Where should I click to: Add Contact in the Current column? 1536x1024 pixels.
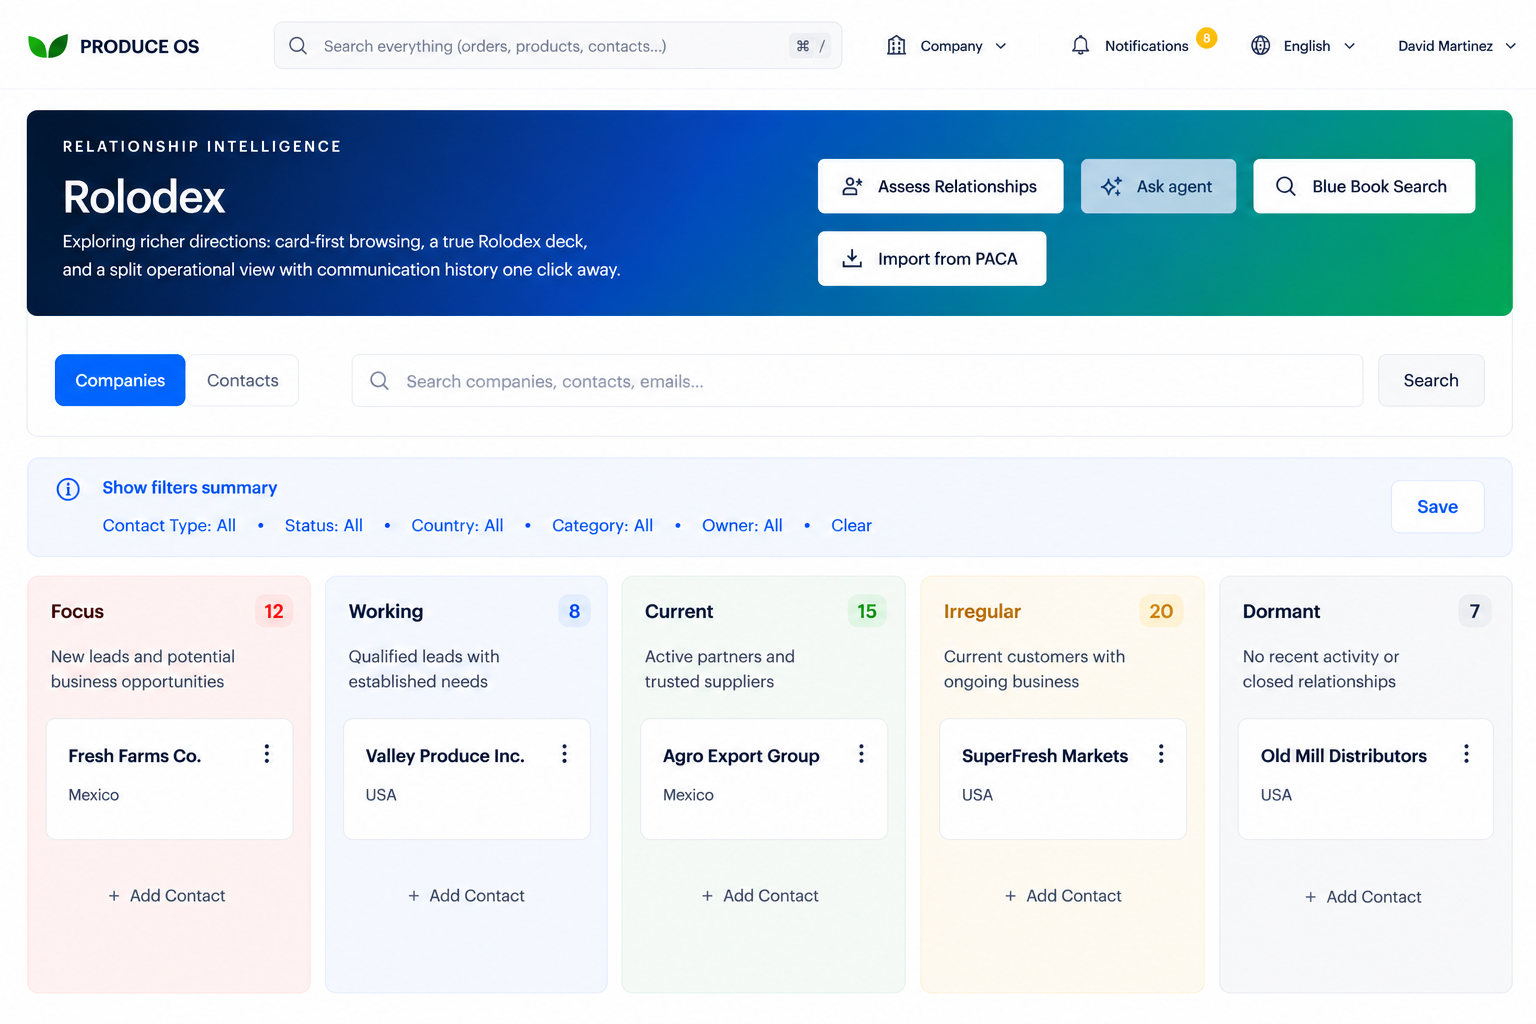[x=760, y=896]
